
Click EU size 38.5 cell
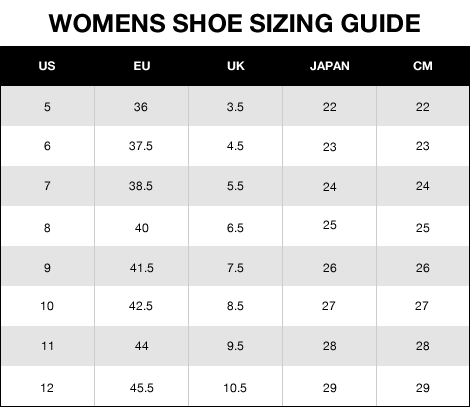point(141,186)
